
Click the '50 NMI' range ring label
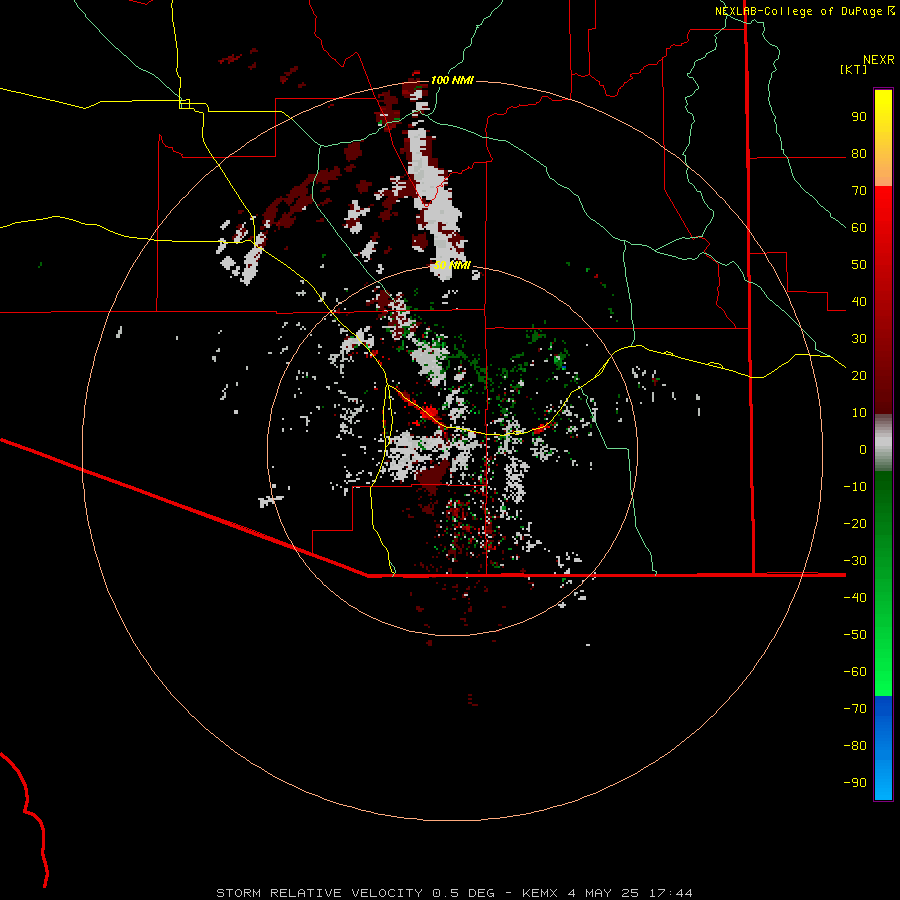(452, 265)
